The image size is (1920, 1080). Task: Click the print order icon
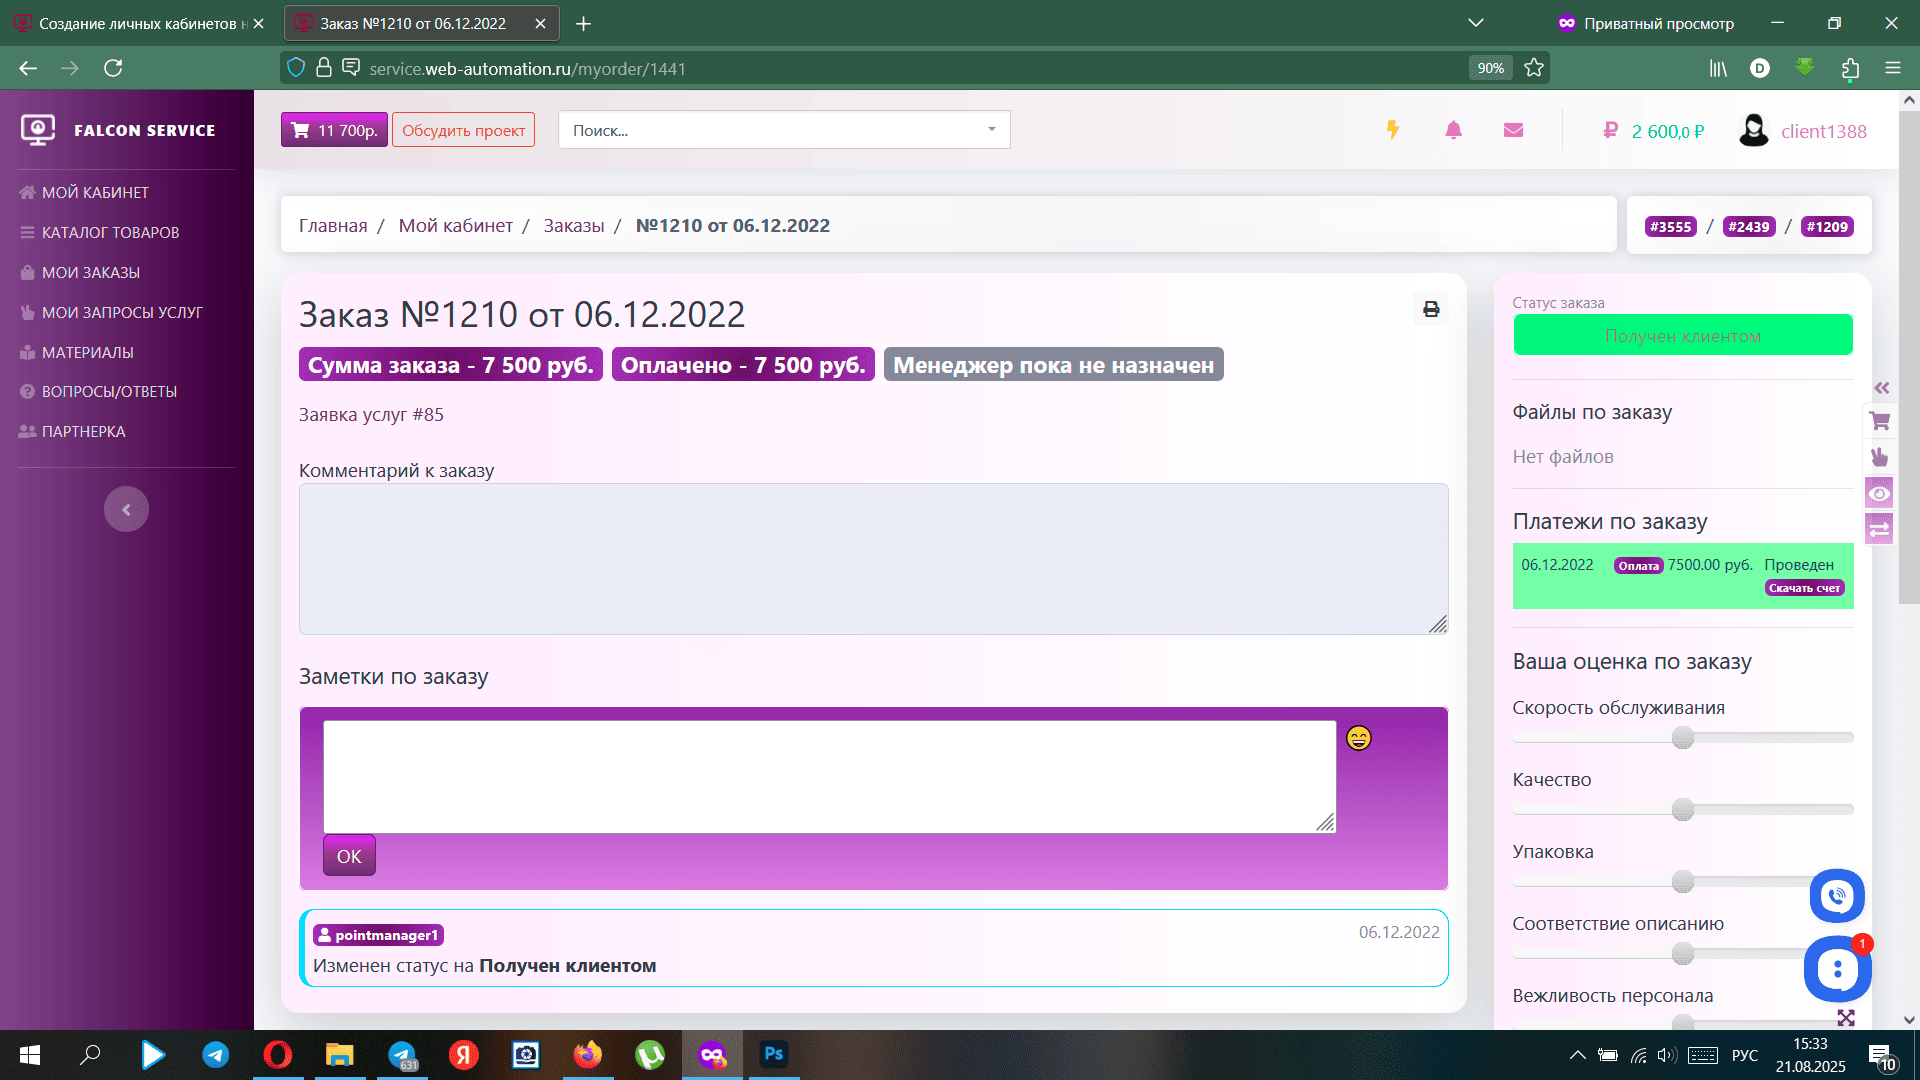click(1431, 309)
